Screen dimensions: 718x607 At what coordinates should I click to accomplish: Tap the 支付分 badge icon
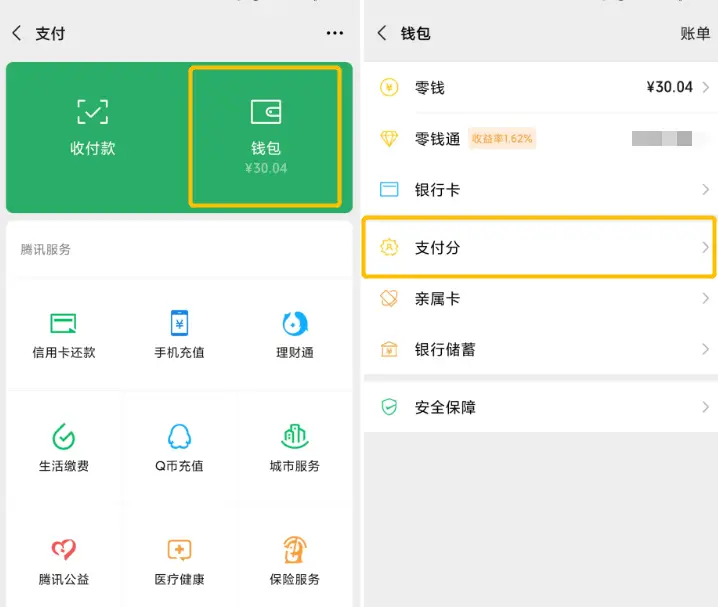coord(389,247)
